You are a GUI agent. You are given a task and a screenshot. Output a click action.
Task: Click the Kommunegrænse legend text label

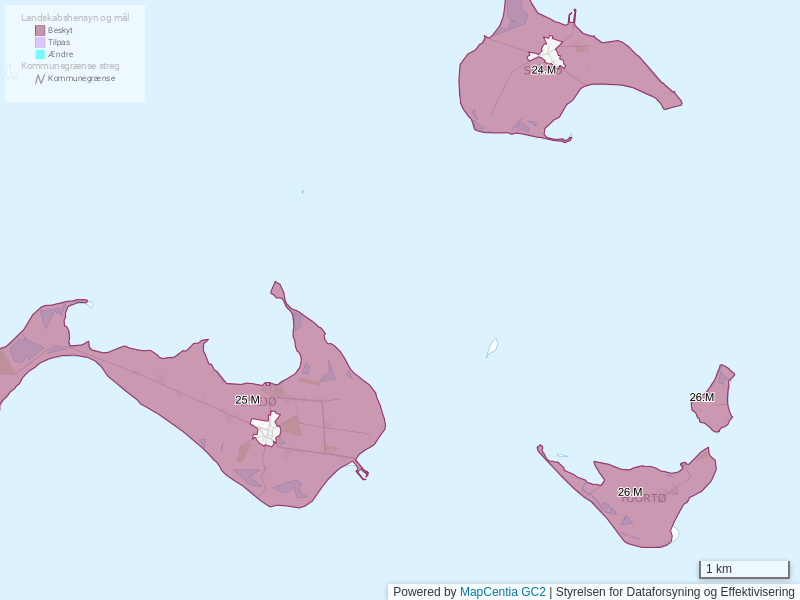(x=81, y=79)
